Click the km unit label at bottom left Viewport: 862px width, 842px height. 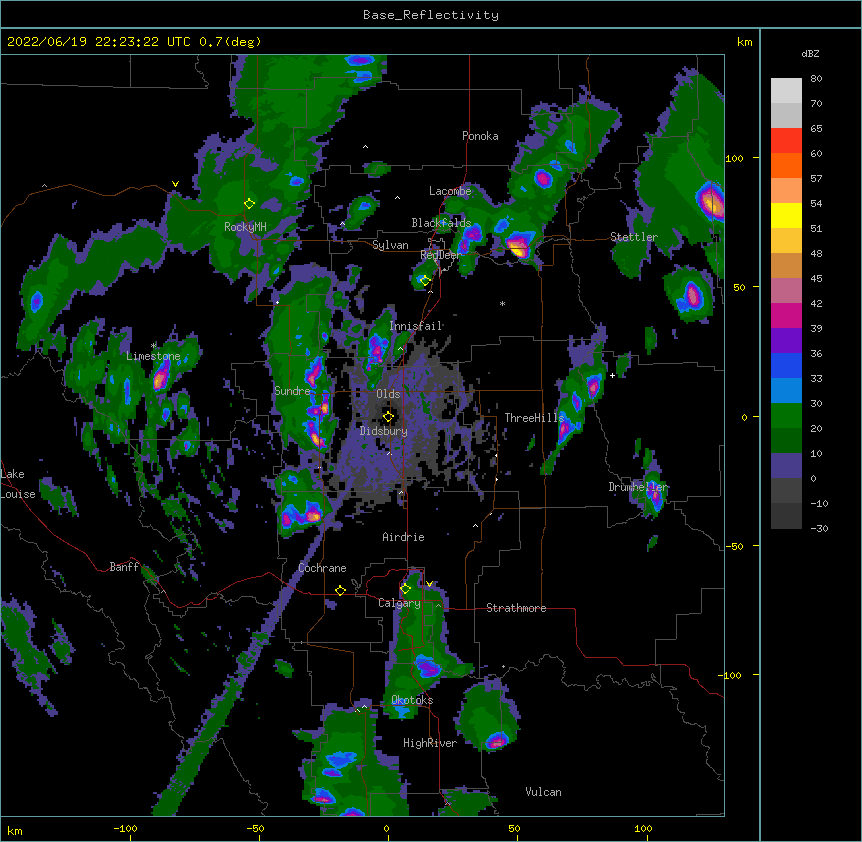click(x=15, y=831)
